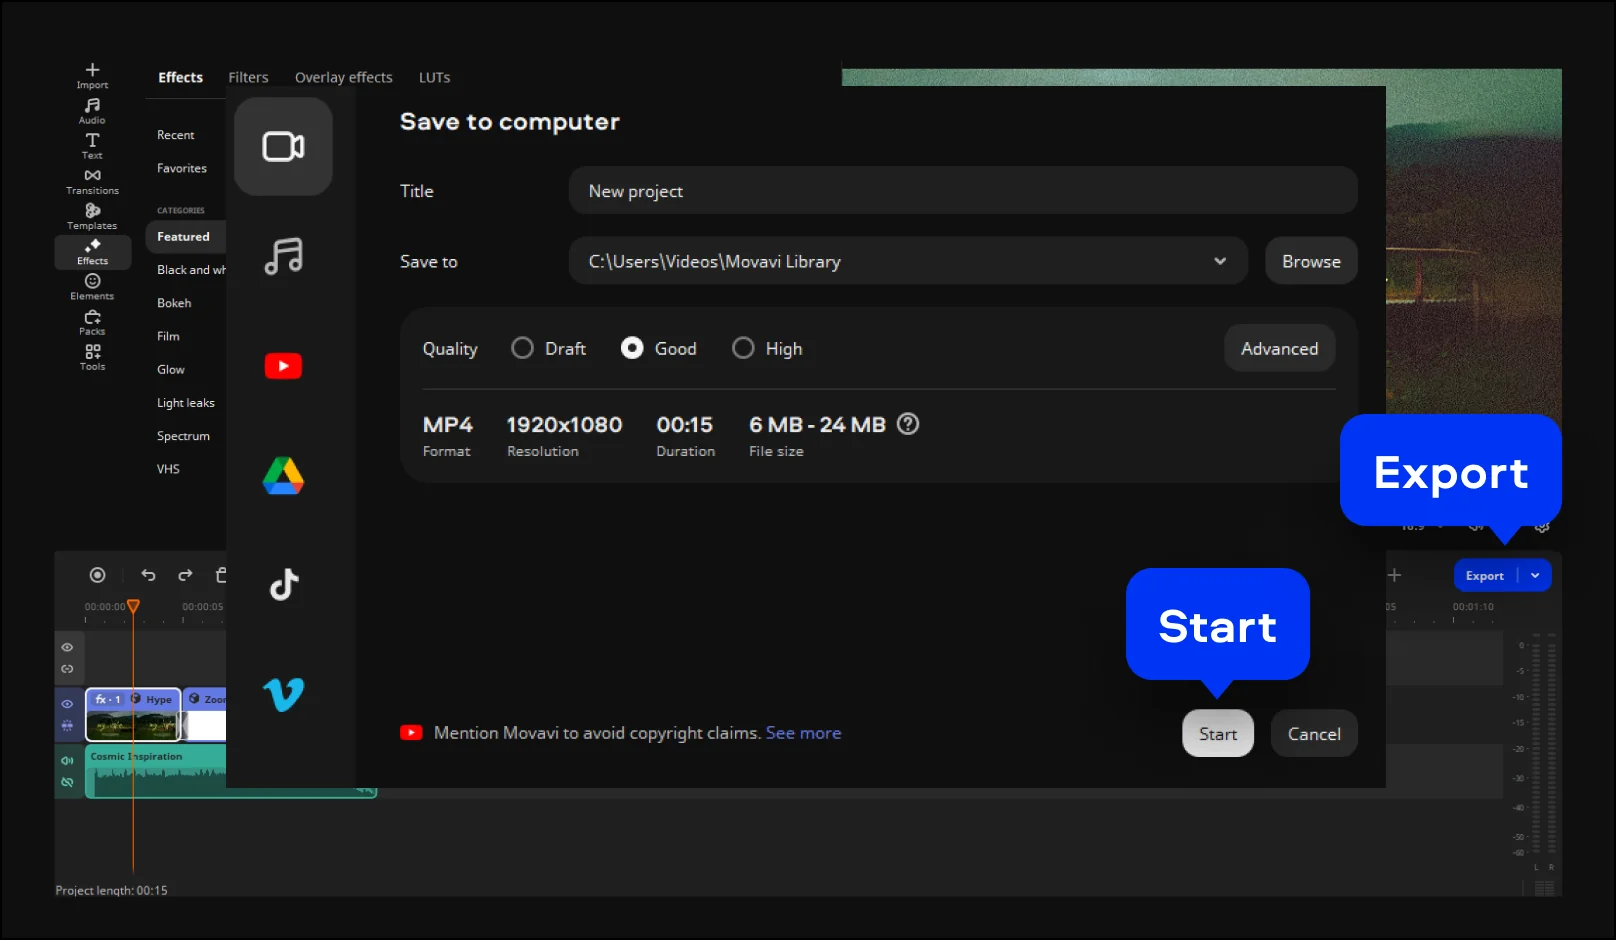Choose YouTube upload icon in export dialog
Screen dimensions: 1616x940
click(x=283, y=366)
